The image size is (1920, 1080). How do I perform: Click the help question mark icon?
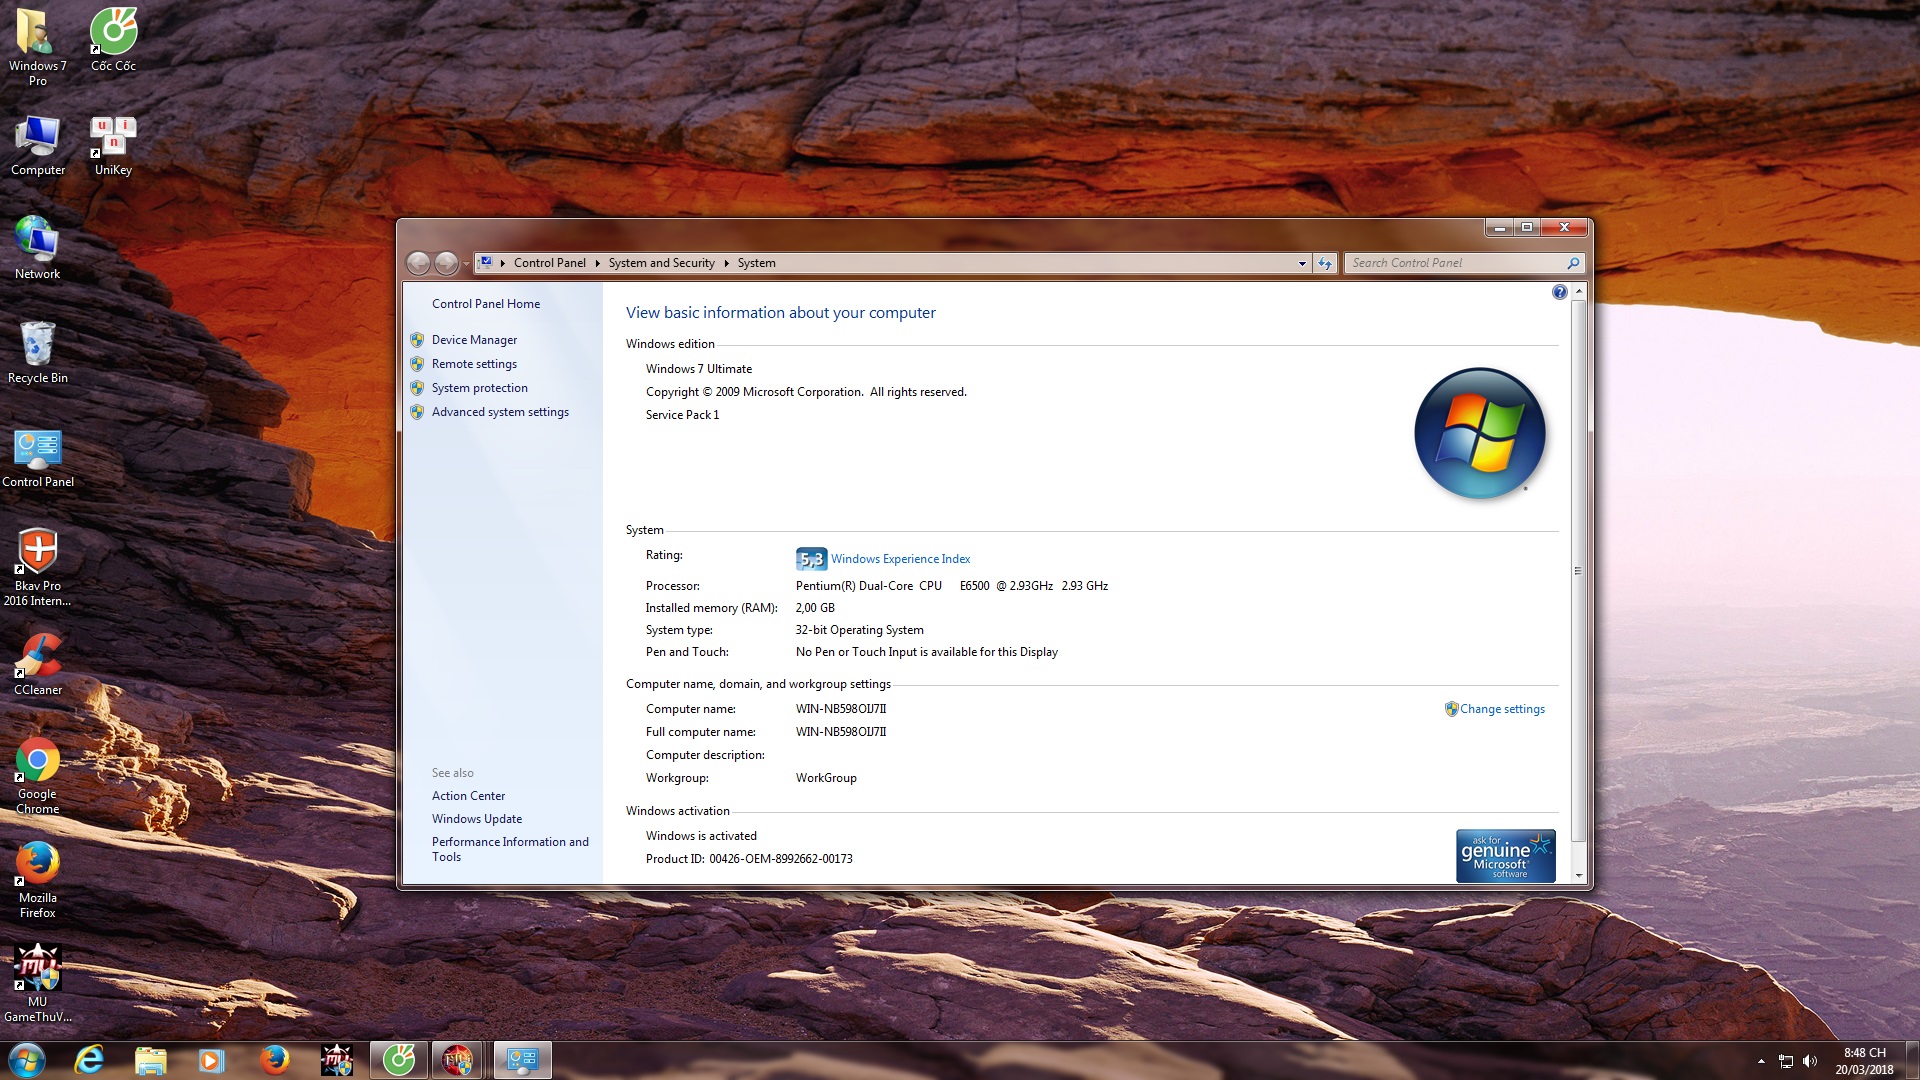coord(1559,292)
